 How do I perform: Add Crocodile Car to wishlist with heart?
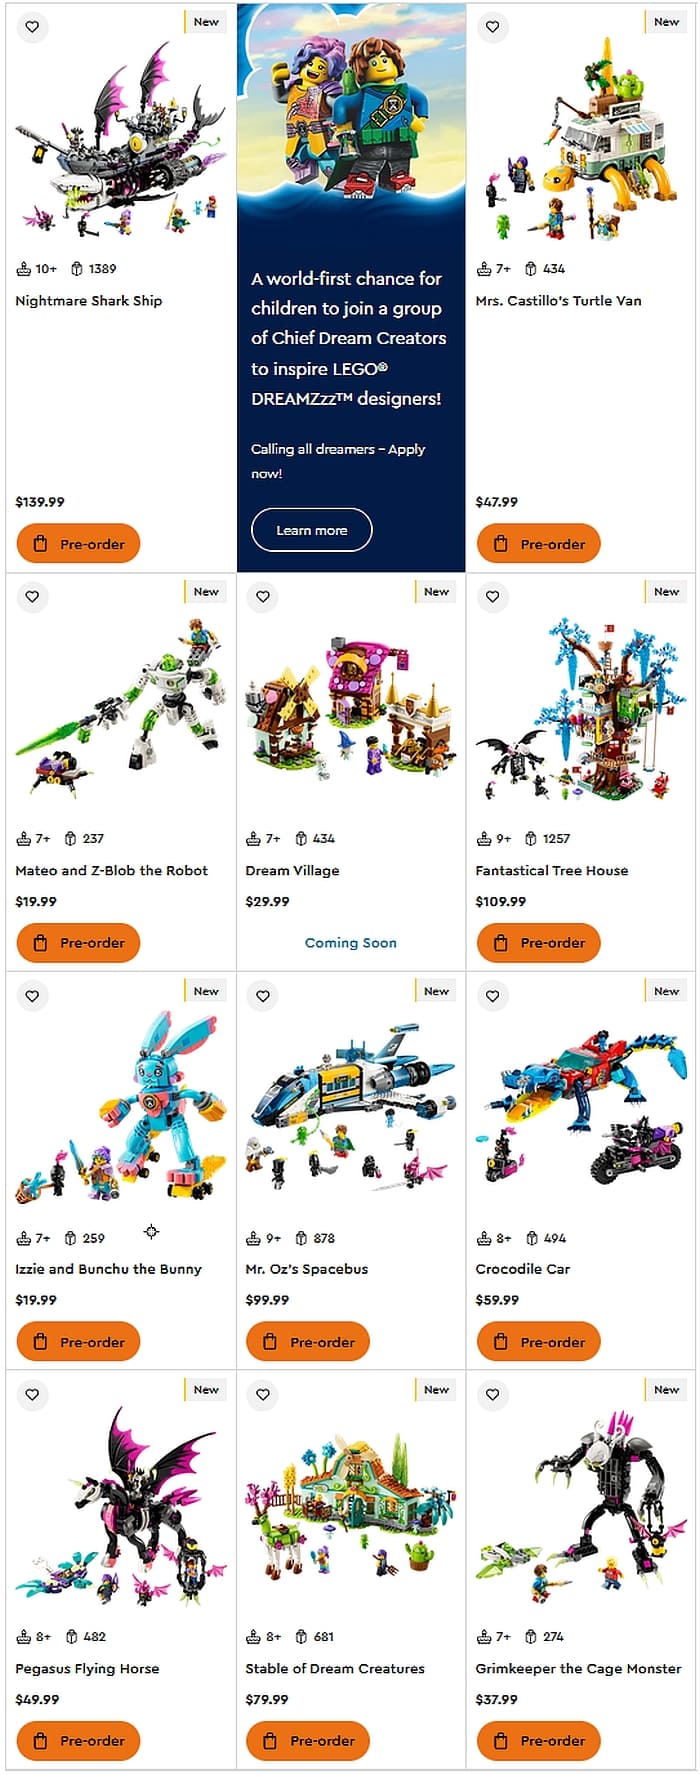pos(493,996)
